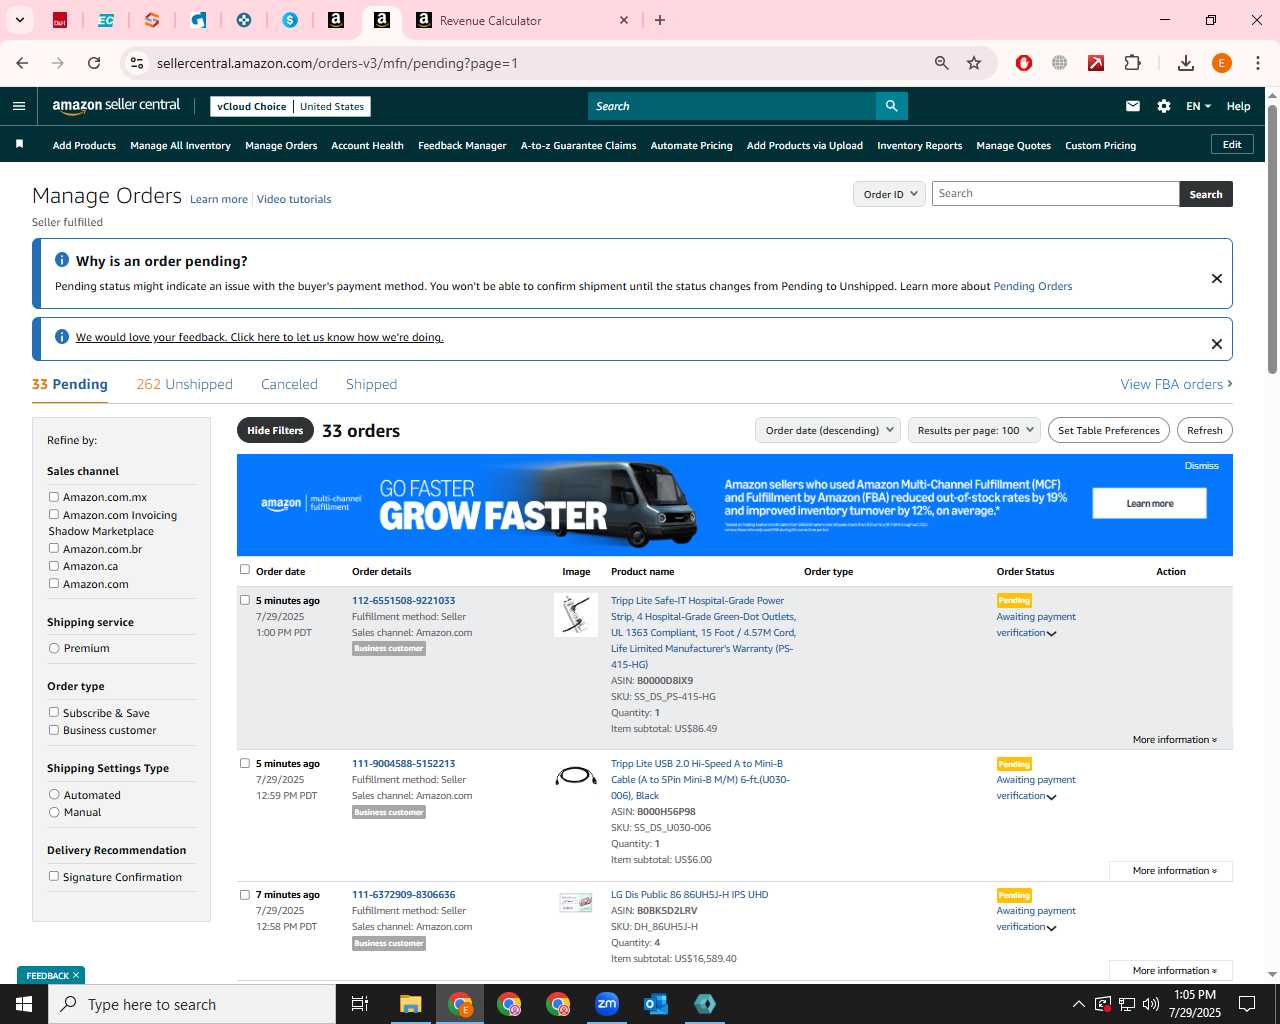Click Hide Filters button
This screenshot has width=1280, height=1024.
(275, 431)
